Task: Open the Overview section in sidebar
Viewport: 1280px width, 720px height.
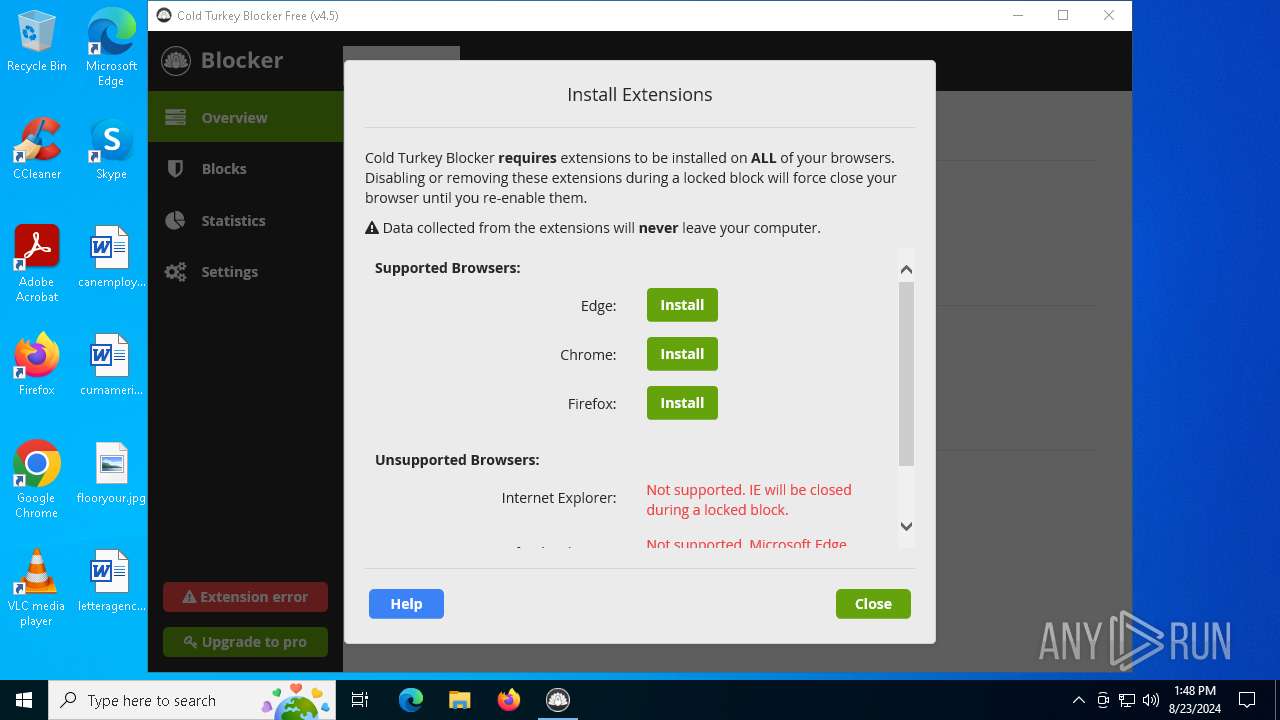Action: click(246, 117)
